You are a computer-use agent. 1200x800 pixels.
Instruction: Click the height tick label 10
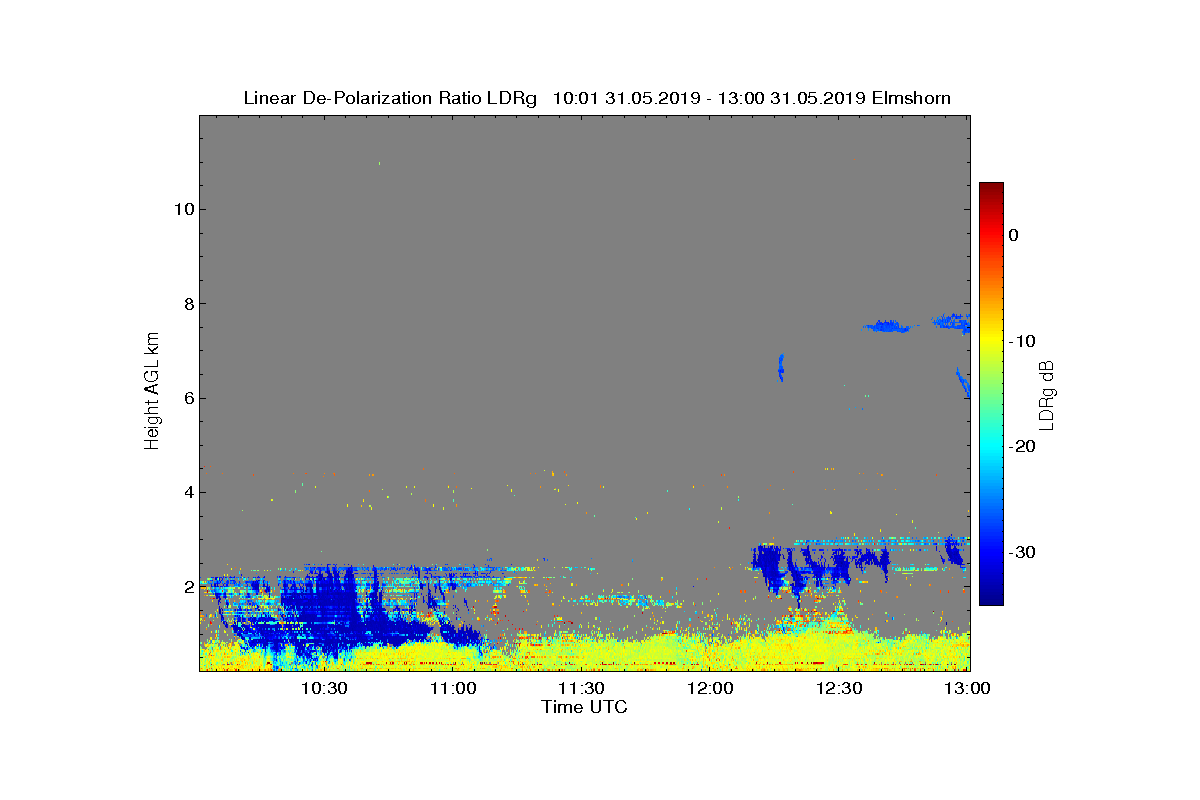pyautogui.click(x=182, y=209)
